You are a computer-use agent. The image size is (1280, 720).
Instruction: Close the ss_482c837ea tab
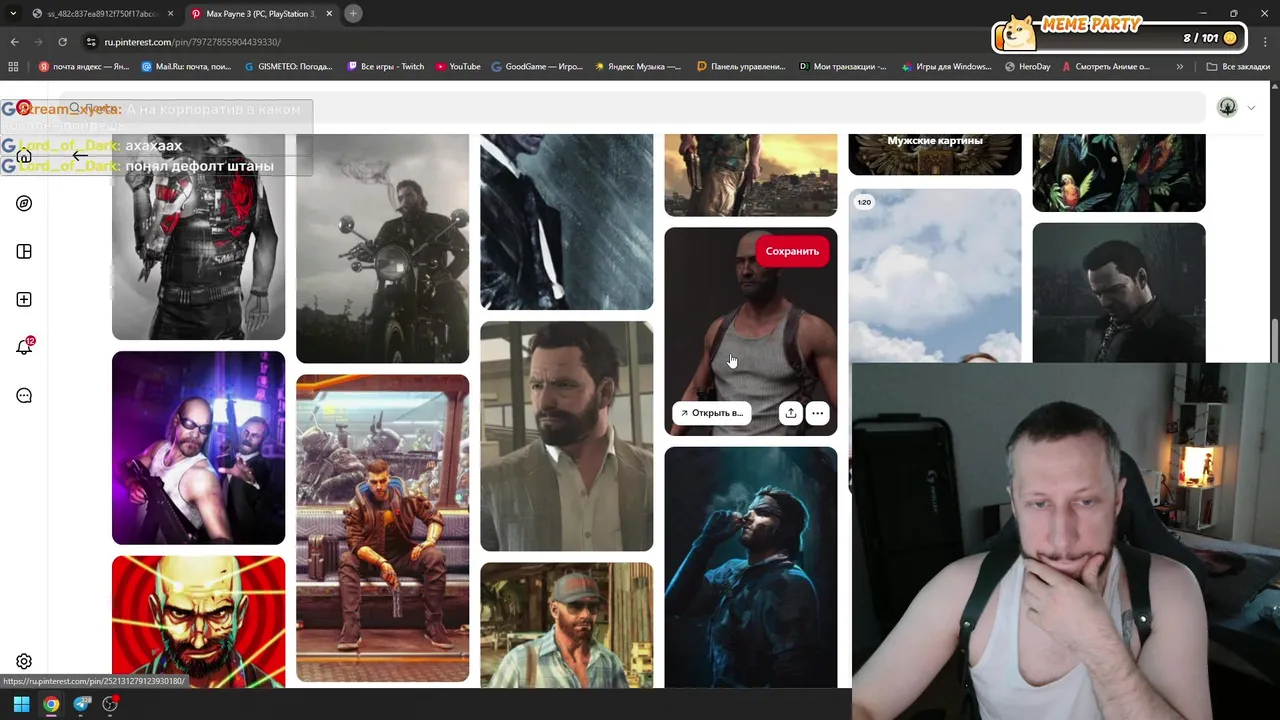pos(170,14)
